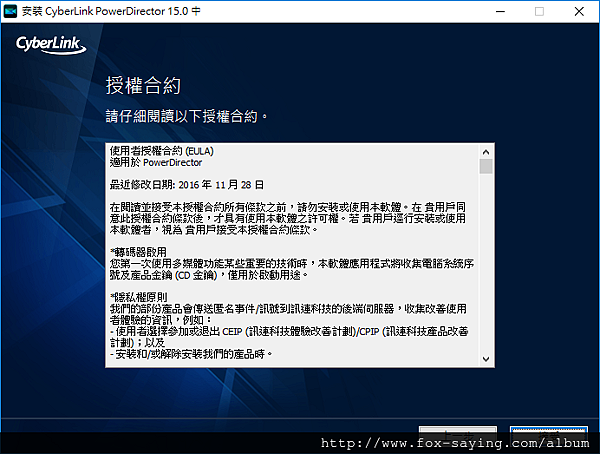
Task: Close the PowerDirector installer window
Action: point(579,11)
